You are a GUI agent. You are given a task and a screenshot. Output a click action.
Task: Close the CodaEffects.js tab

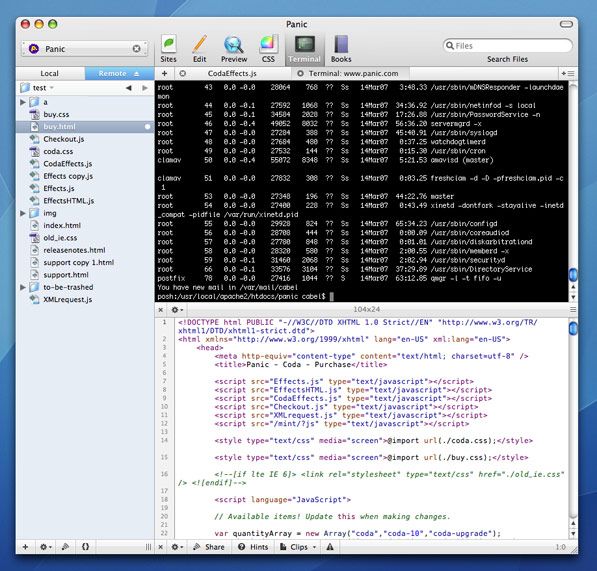click(x=183, y=73)
